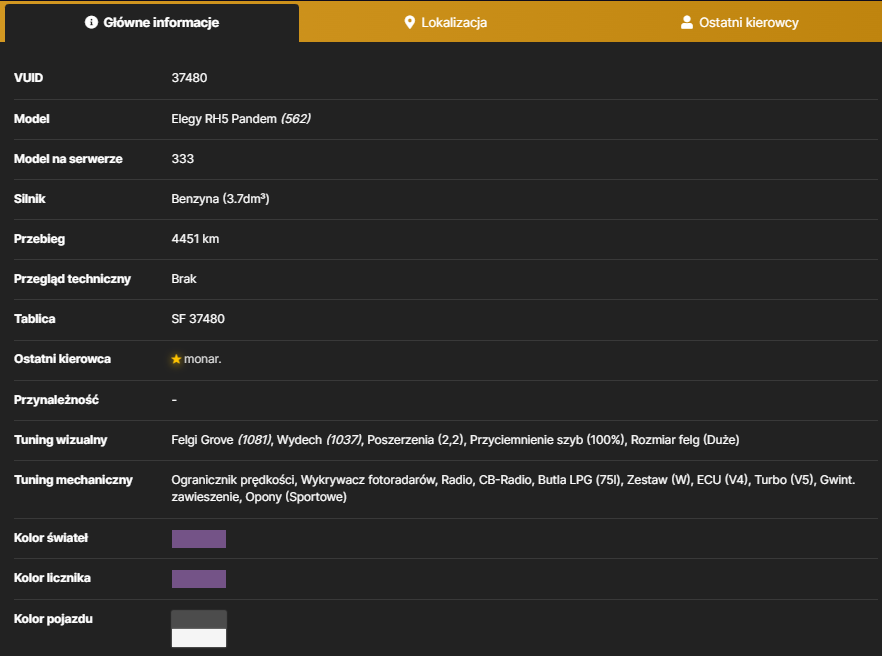Click the engine value Benzyna (3.7dm³)
Viewport: 882px width, 656px height.
coord(220,199)
